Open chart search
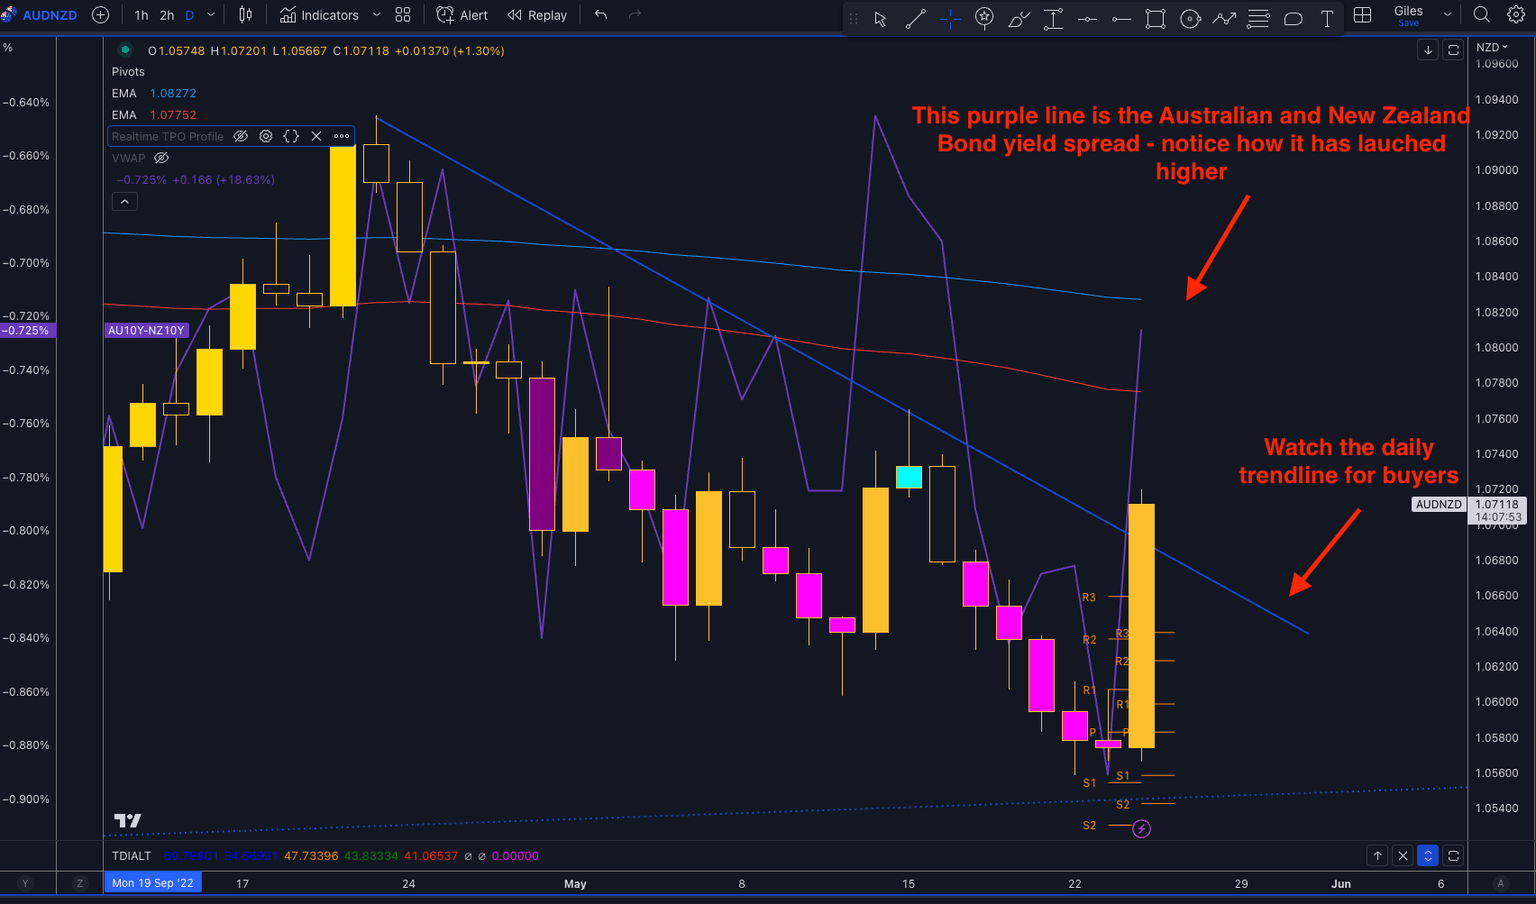The width and height of the screenshot is (1536, 904). tap(1481, 15)
